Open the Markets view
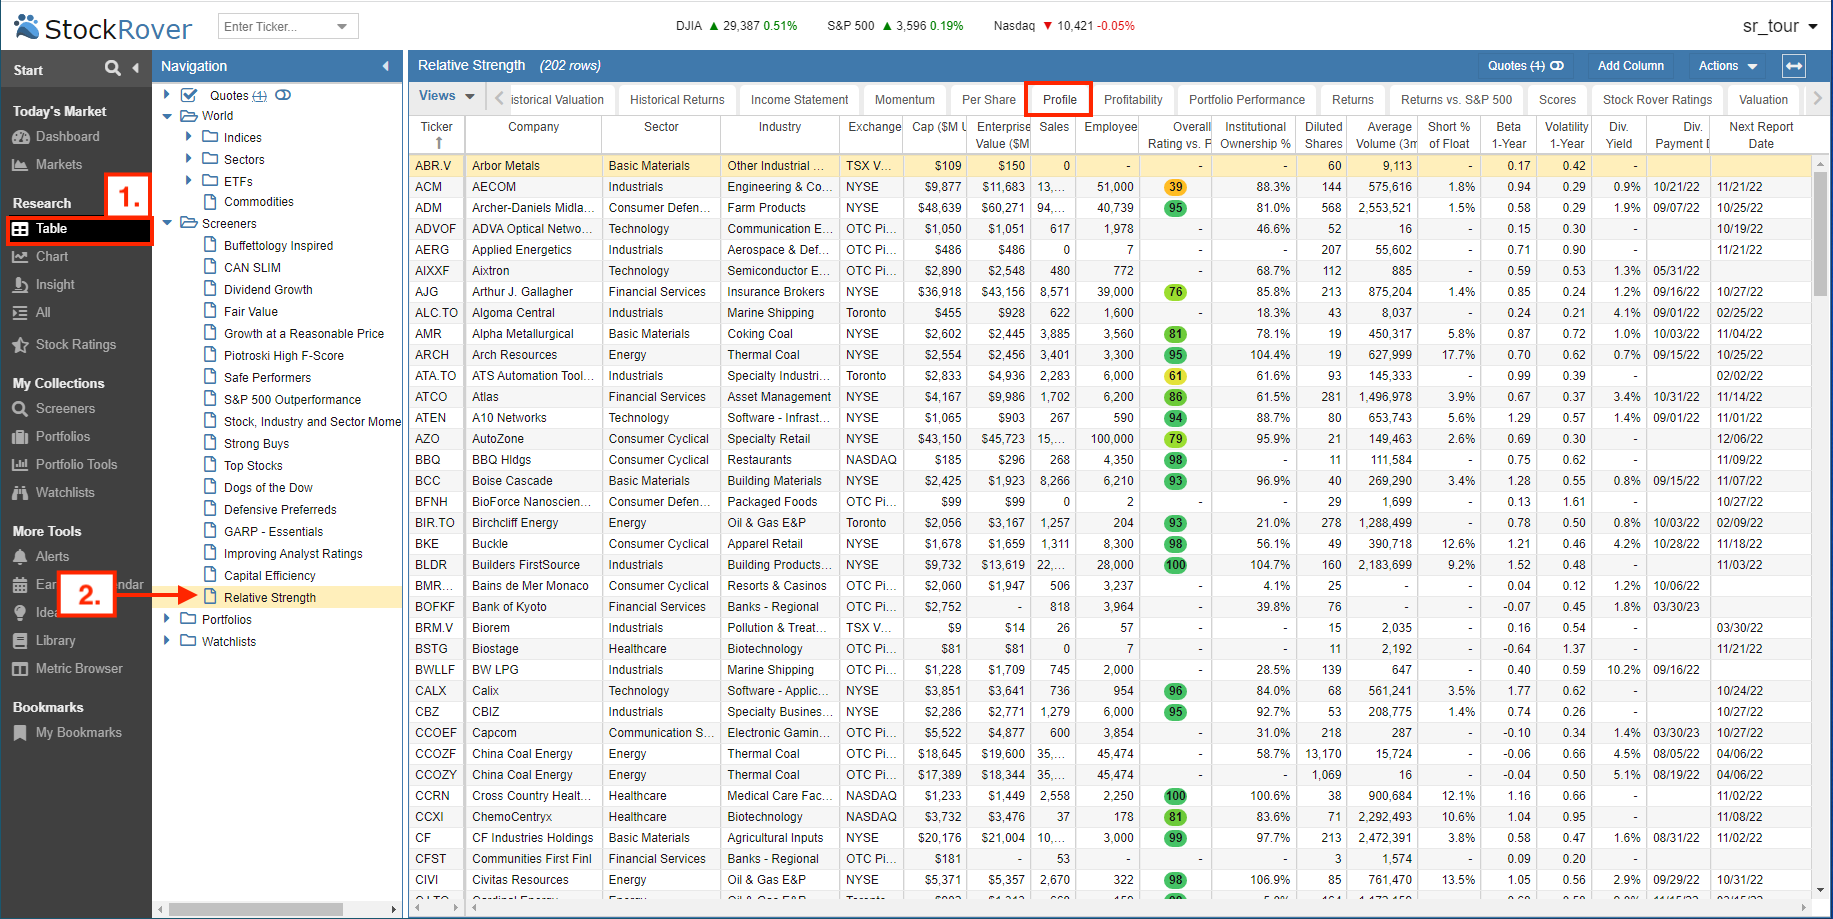The width and height of the screenshot is (1833, 919). click(59, 164)
